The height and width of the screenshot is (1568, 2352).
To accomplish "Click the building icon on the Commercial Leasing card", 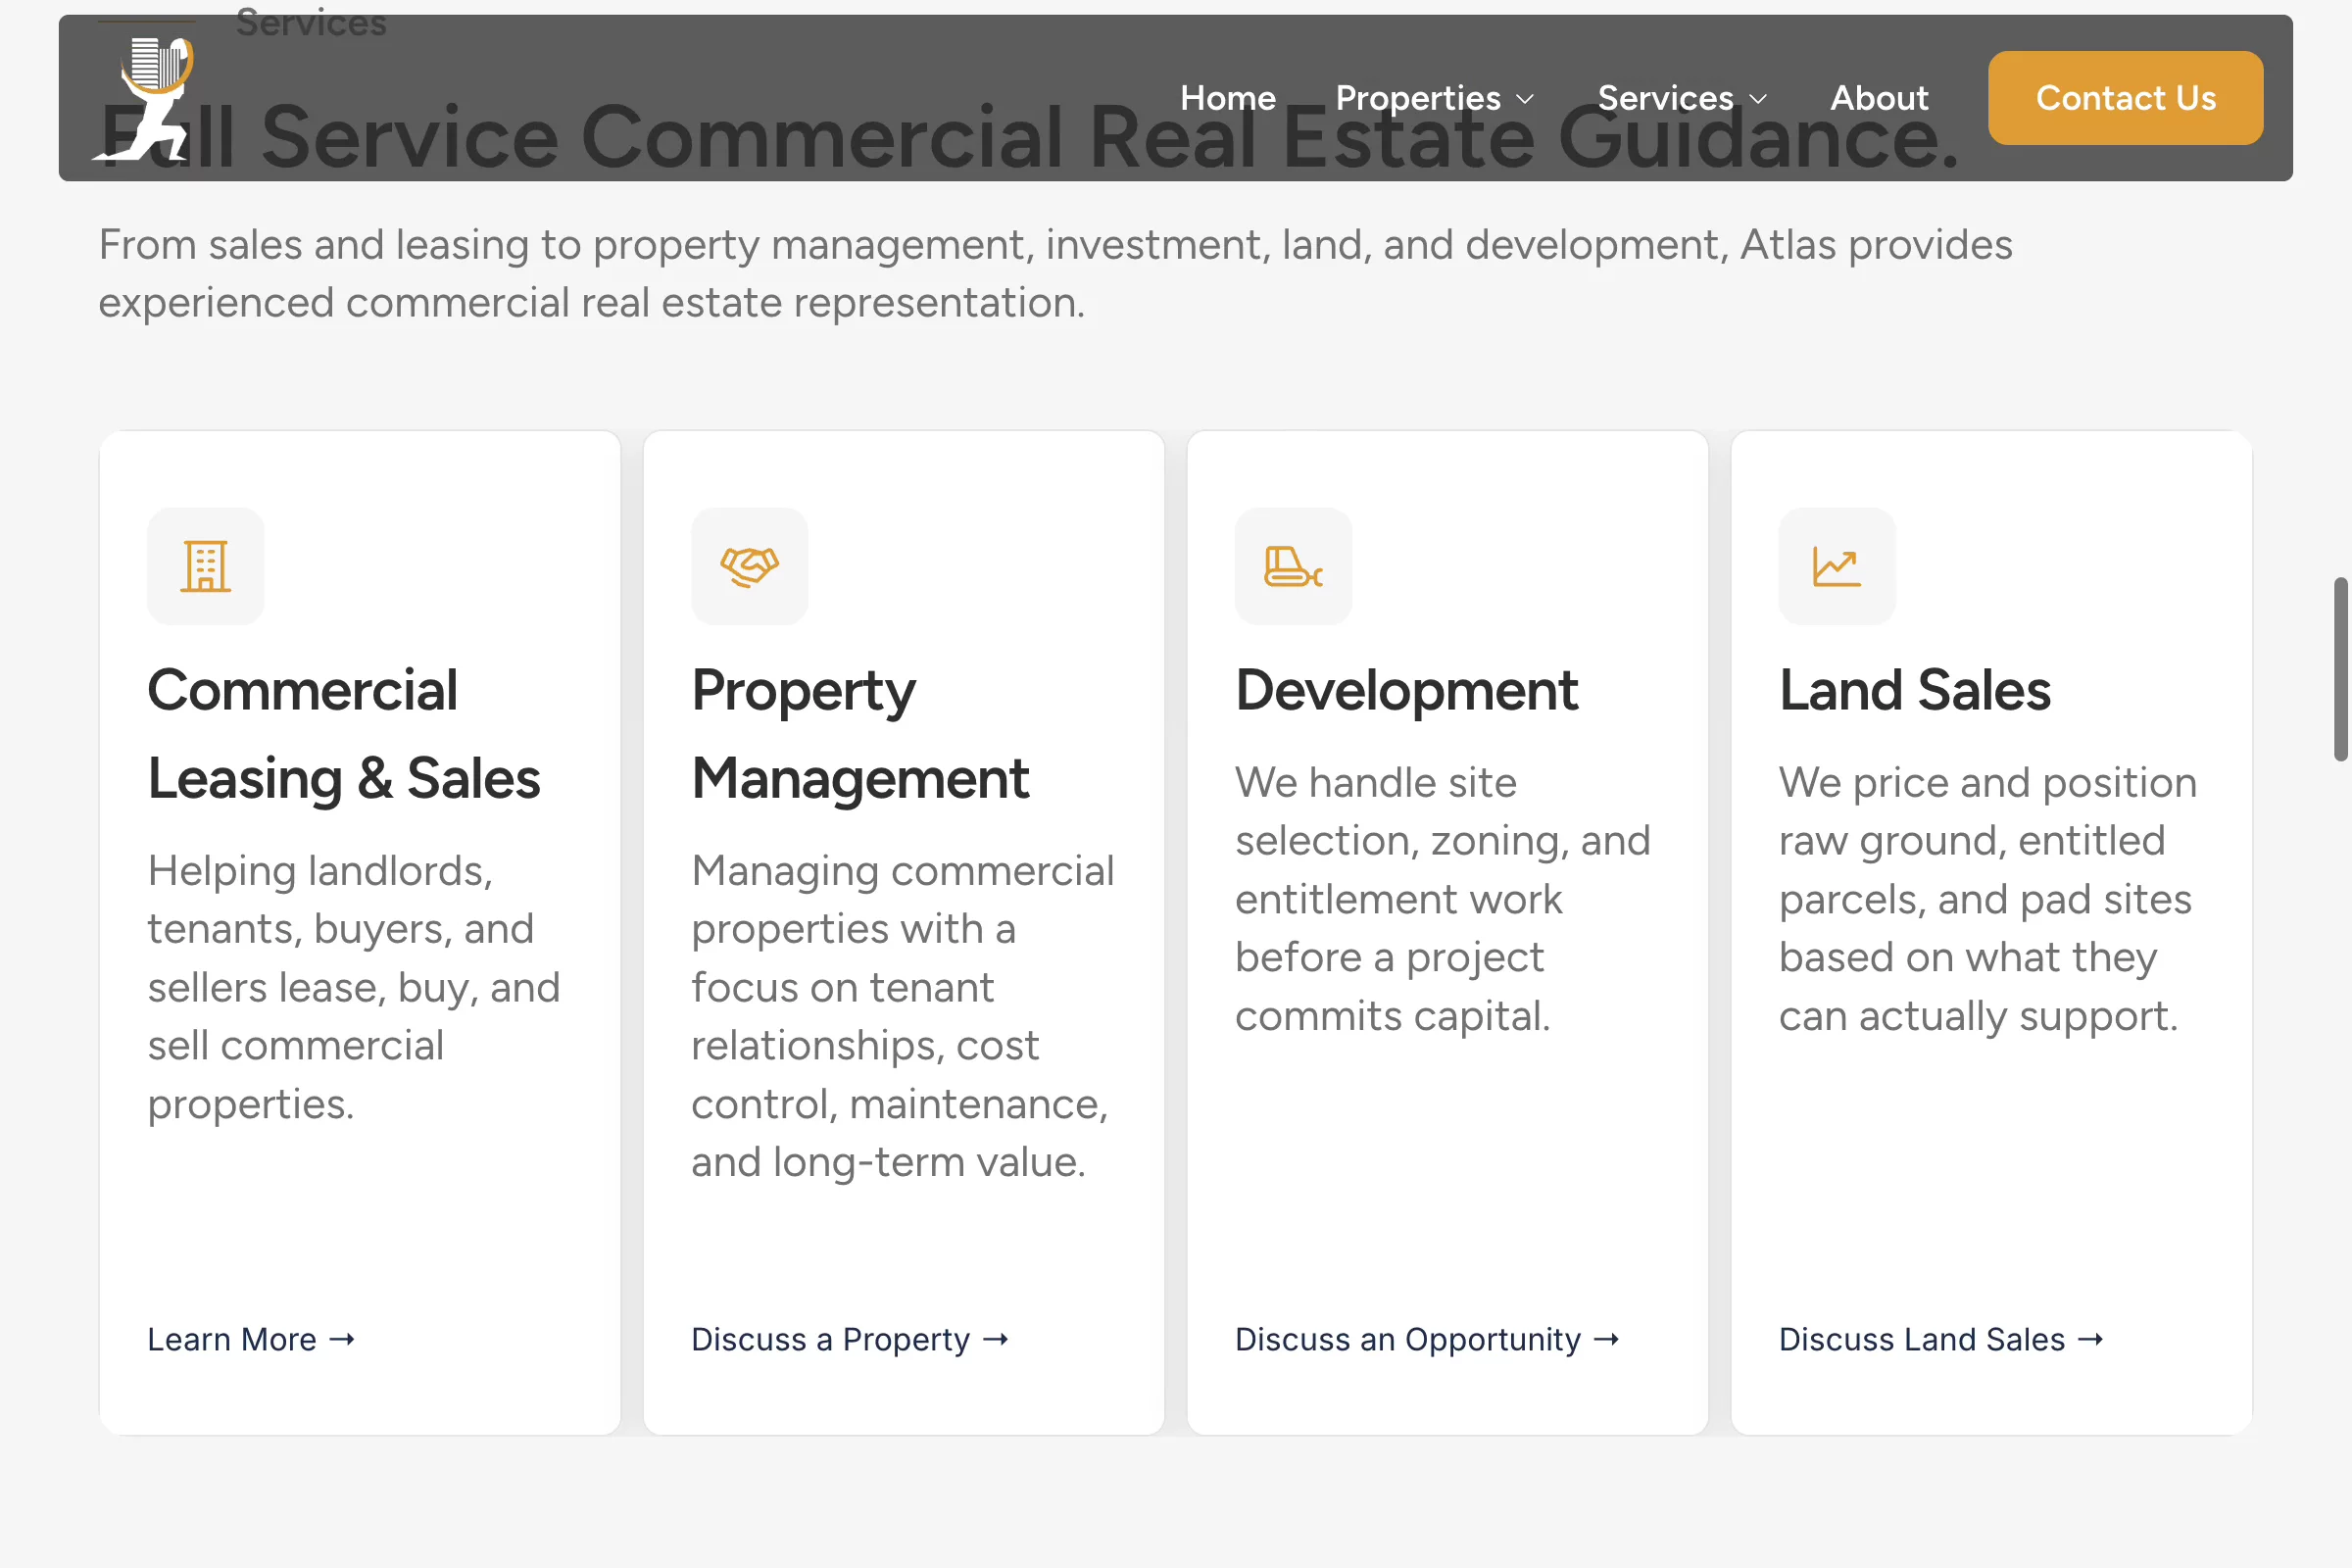I will click(206, 566).
